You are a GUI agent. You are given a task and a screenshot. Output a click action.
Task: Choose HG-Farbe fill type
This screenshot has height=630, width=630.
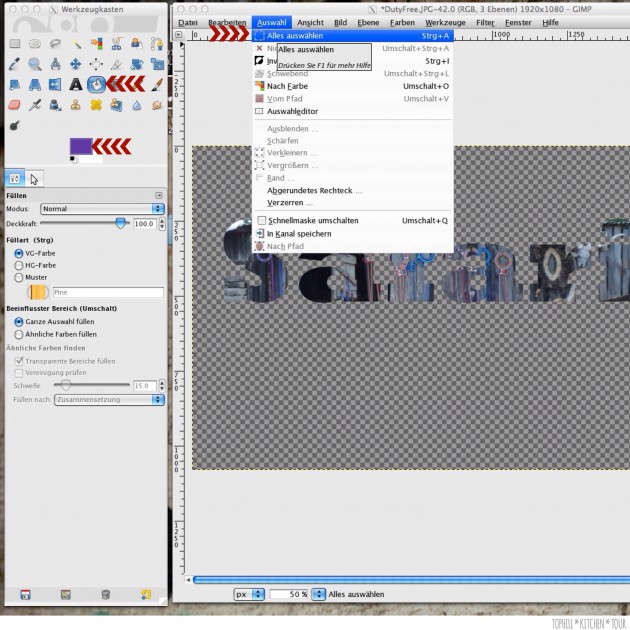[18, 266]
